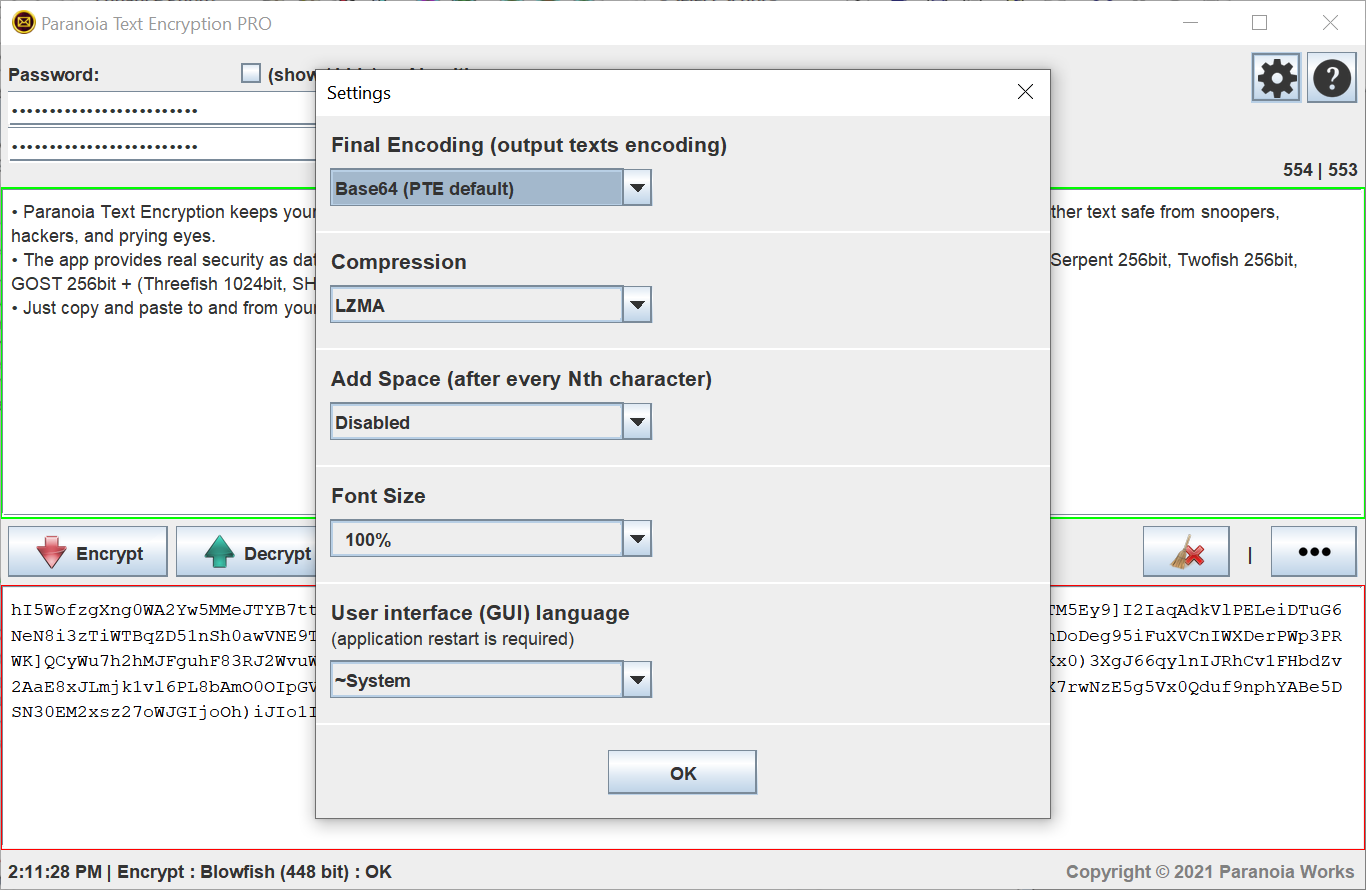Close the Settings dialog
The height and width of the screenshot is (890, 1366).
[1025, 92]
